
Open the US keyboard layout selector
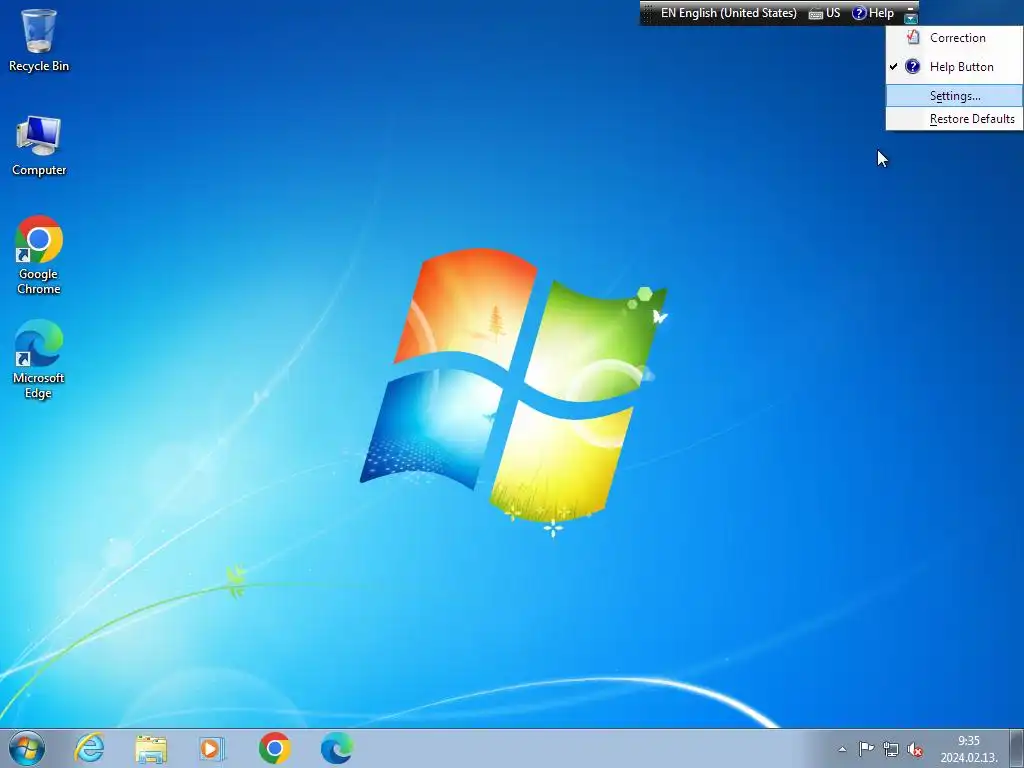tap(825, 13)
